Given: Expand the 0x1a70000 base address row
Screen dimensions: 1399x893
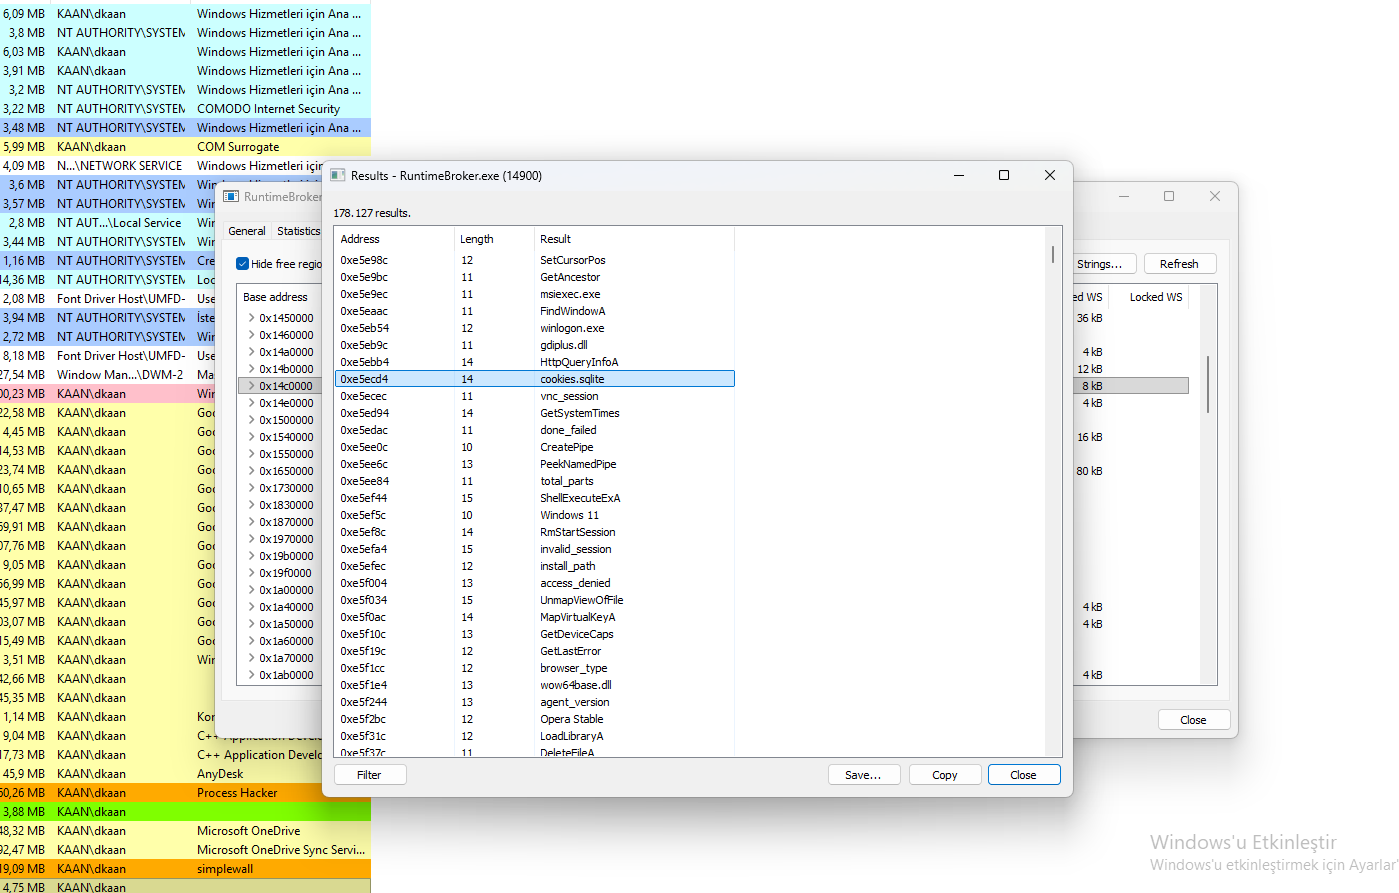Looking at the screenshot, I should pos(251,658).
